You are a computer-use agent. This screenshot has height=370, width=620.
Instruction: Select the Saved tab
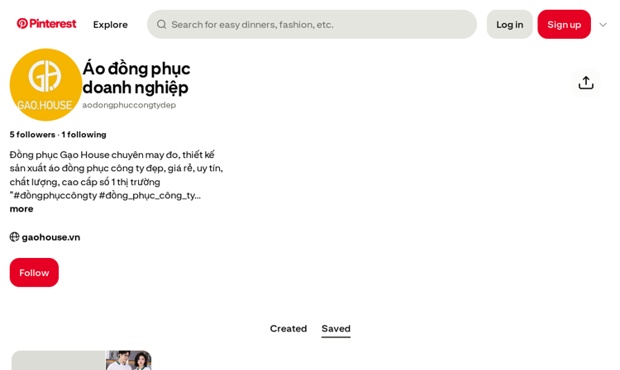[336, 328]
